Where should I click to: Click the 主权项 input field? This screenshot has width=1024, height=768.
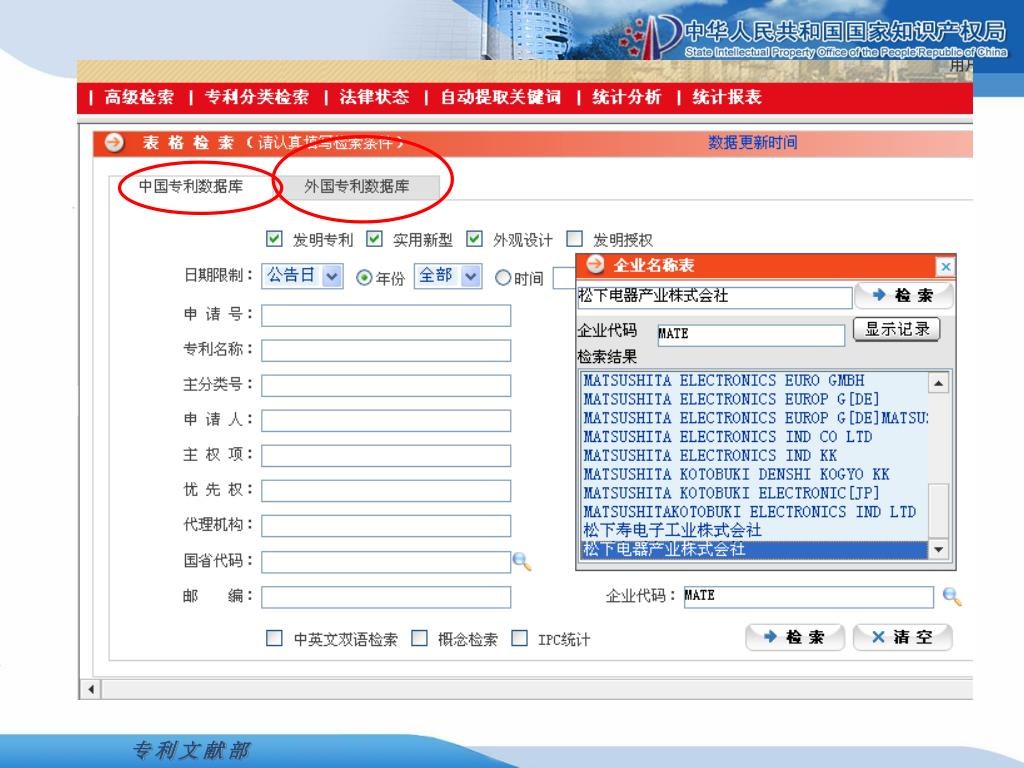[x=386, y=456]
